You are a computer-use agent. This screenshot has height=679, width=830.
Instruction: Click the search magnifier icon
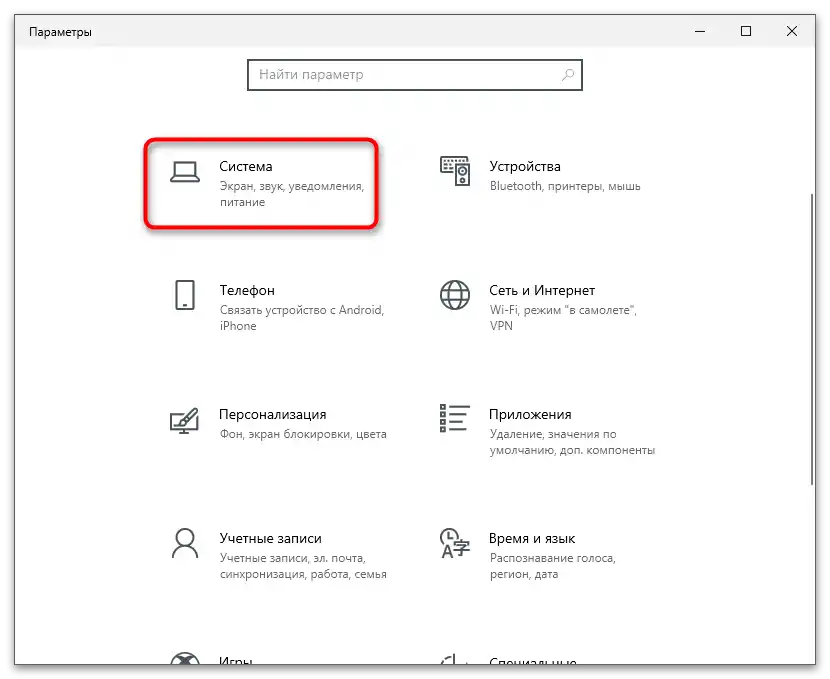point(568,75)
